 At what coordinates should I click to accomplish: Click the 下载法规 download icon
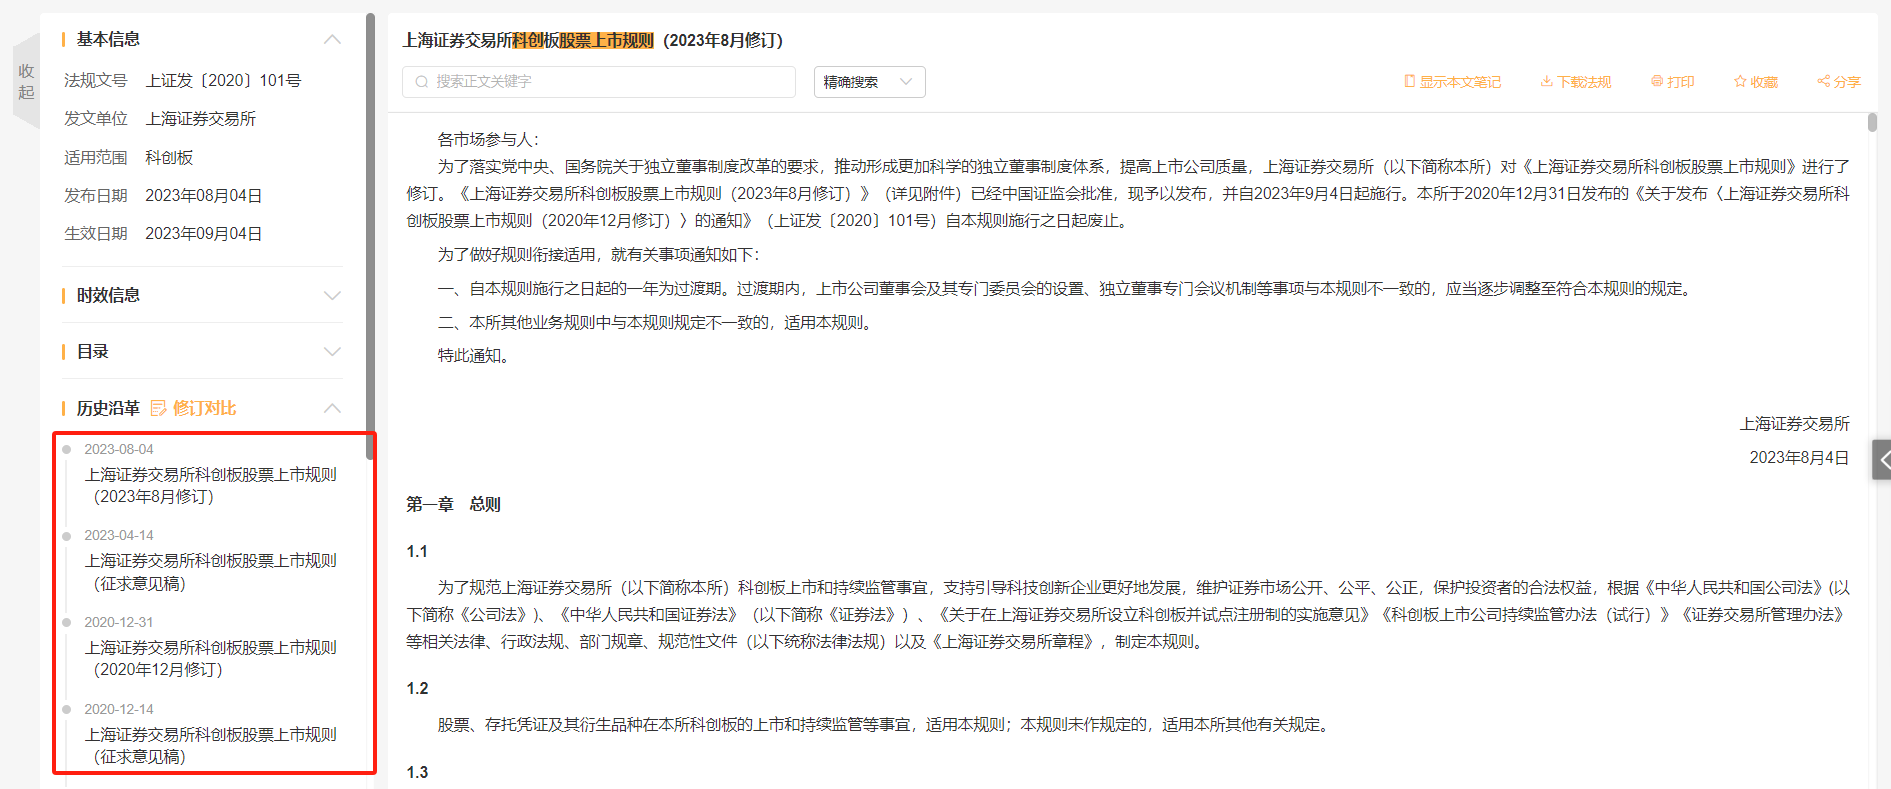(x=1546, y=81)
